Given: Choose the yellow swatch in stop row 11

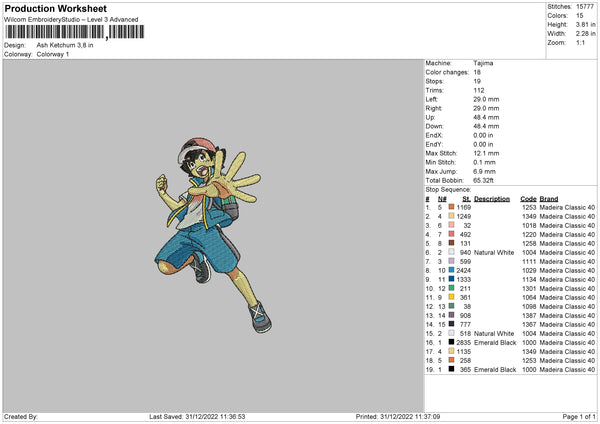Looking at the screenshot, I should pos(452,297).
